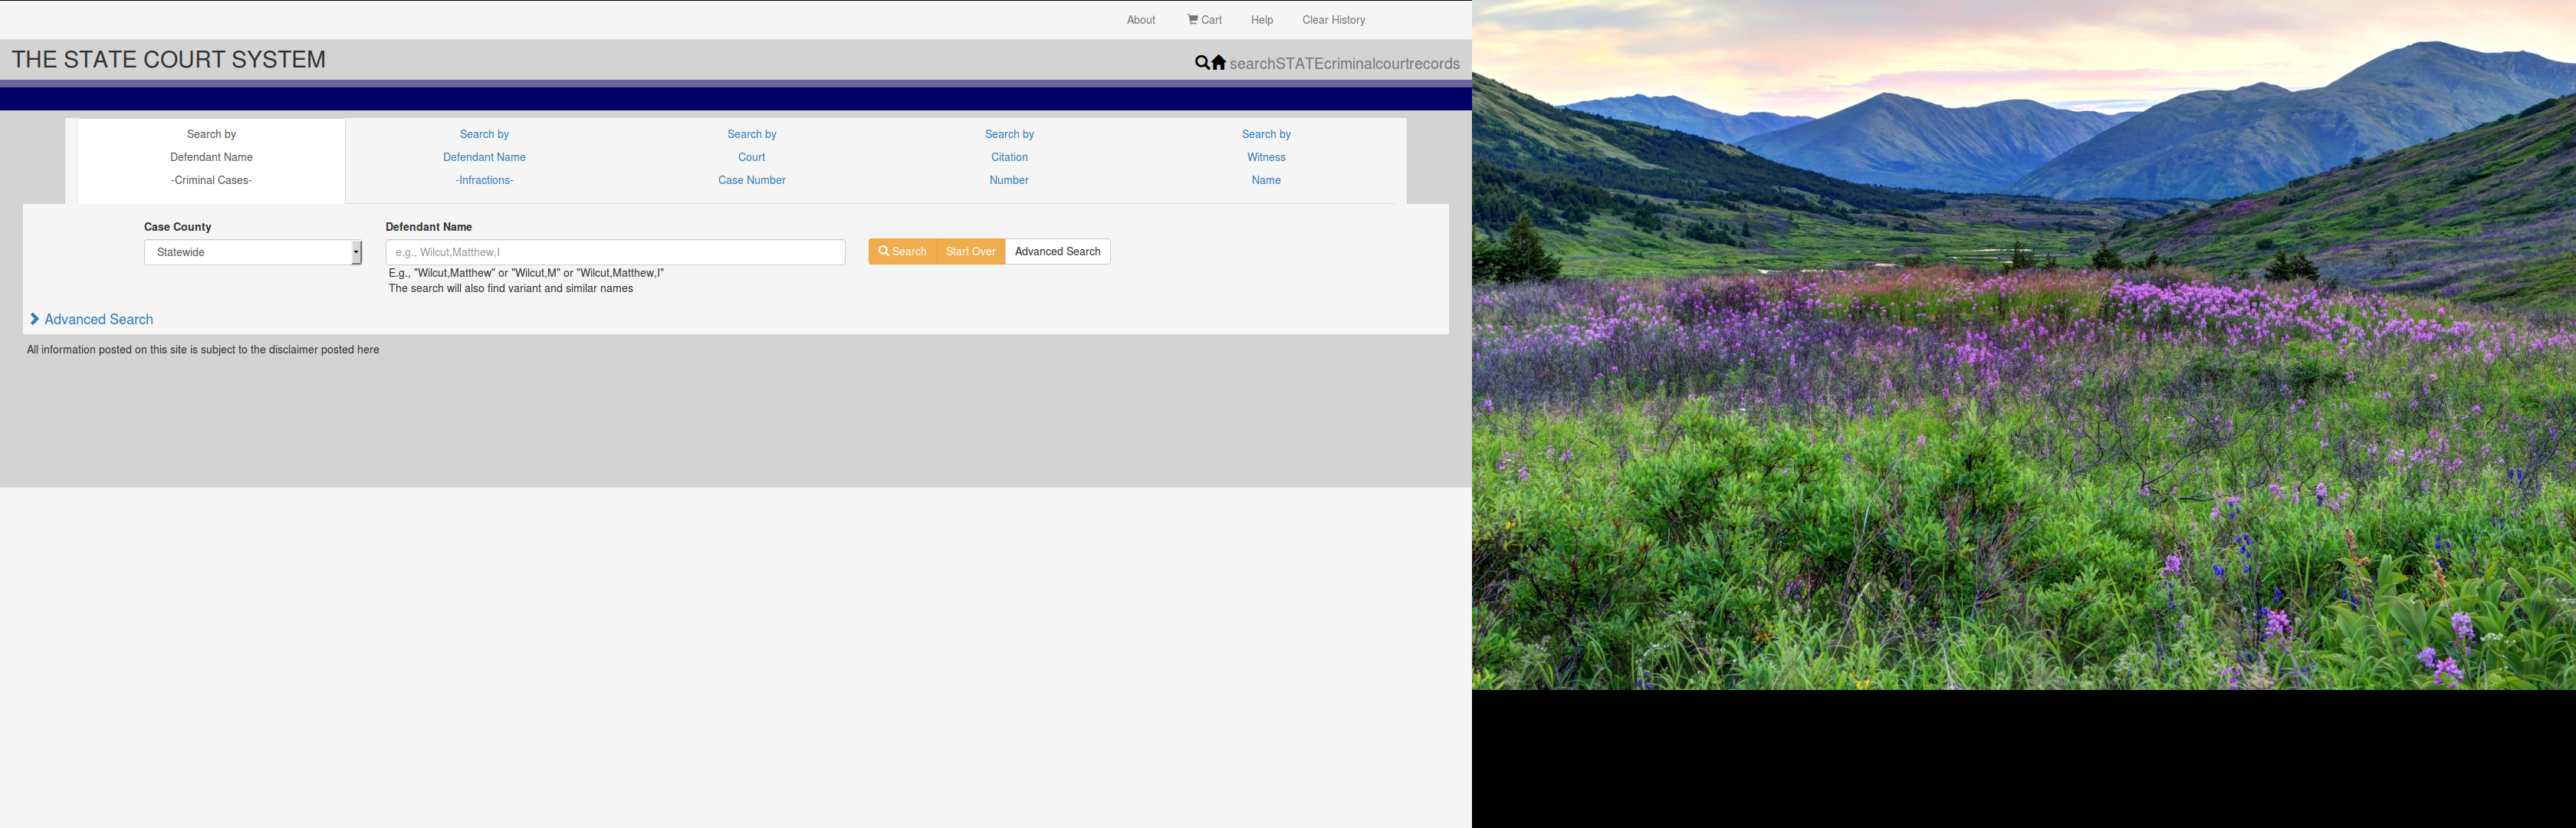Click THE STATE COURT SYSTEM title
2576x828 pixels.
pyautogui.click(x=169, y=60)
